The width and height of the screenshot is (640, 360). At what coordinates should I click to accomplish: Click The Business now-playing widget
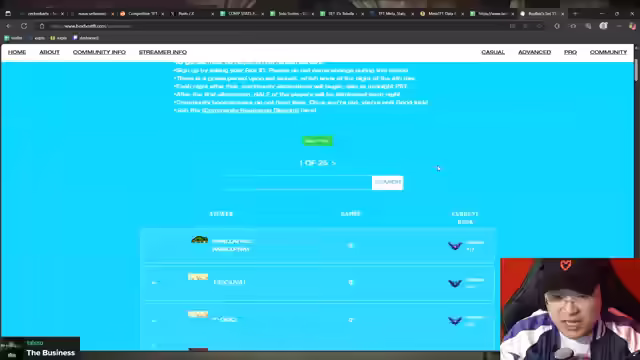pyautogui.click(x=40, y=348)
